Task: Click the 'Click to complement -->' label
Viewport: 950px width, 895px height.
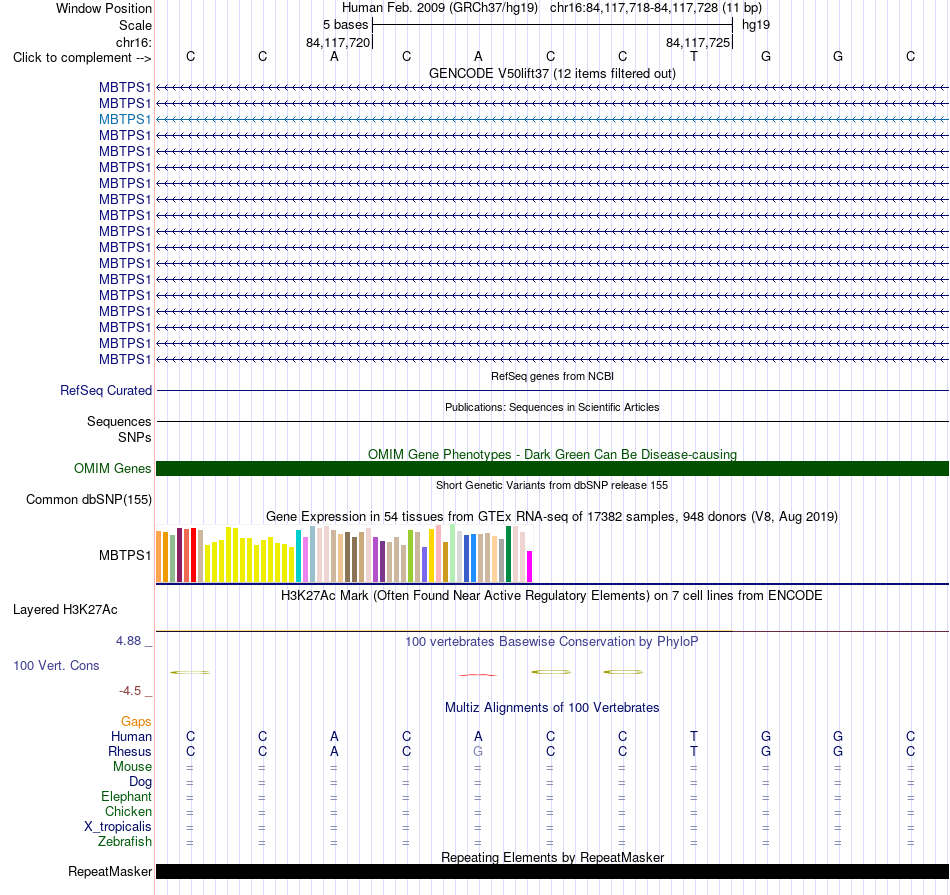Action: (82, 58)
